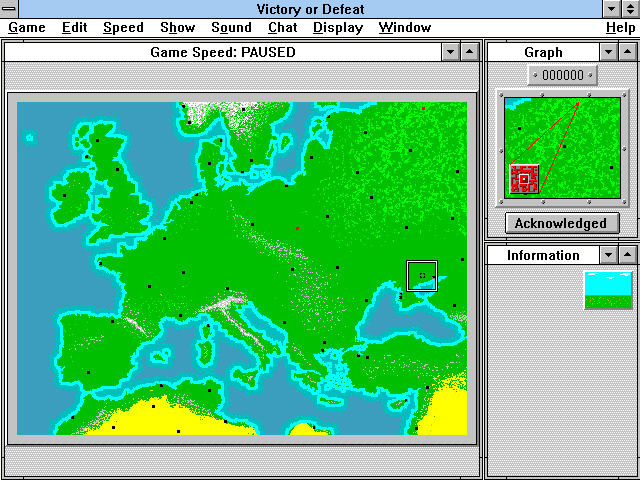Viewport: 640px width, 480px height.
Task: Click the sky landscape terrain thumbnail
Action: (x=608, y=289)
